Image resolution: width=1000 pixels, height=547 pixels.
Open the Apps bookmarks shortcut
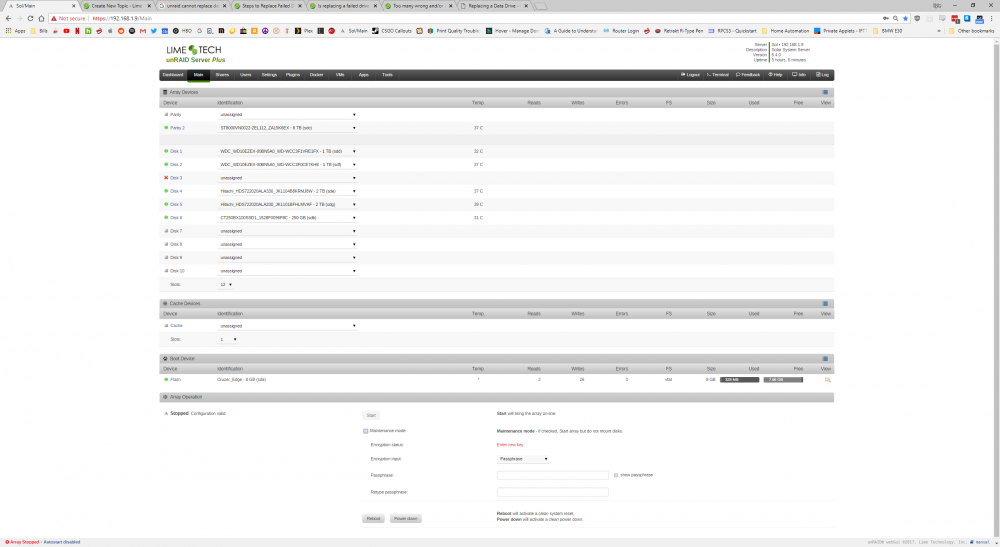(x=15, y=31)
